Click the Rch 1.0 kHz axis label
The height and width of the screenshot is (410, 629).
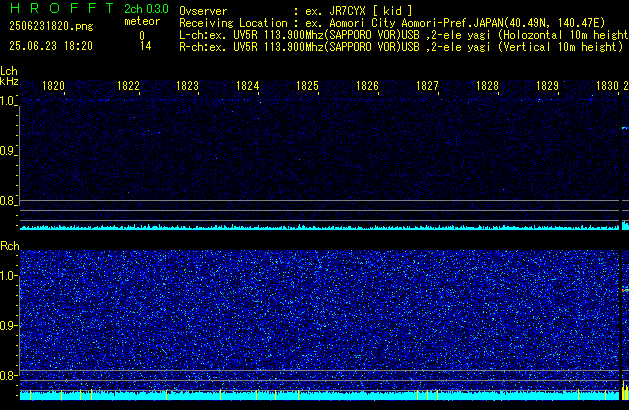coord(8,276)
